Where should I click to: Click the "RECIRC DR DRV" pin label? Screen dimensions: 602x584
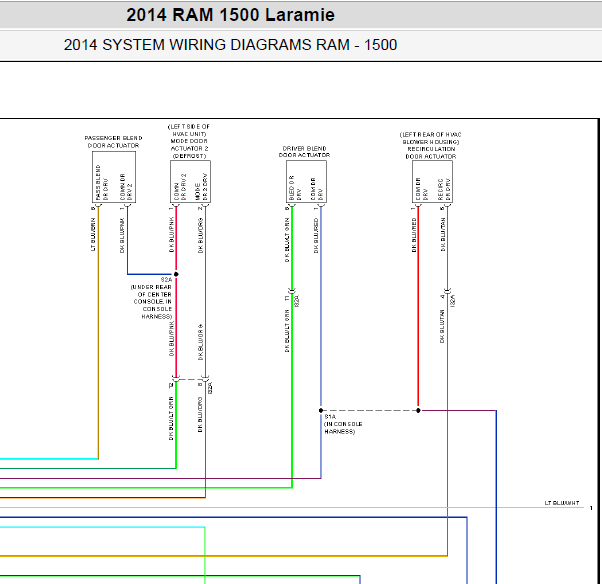(444, 189)
